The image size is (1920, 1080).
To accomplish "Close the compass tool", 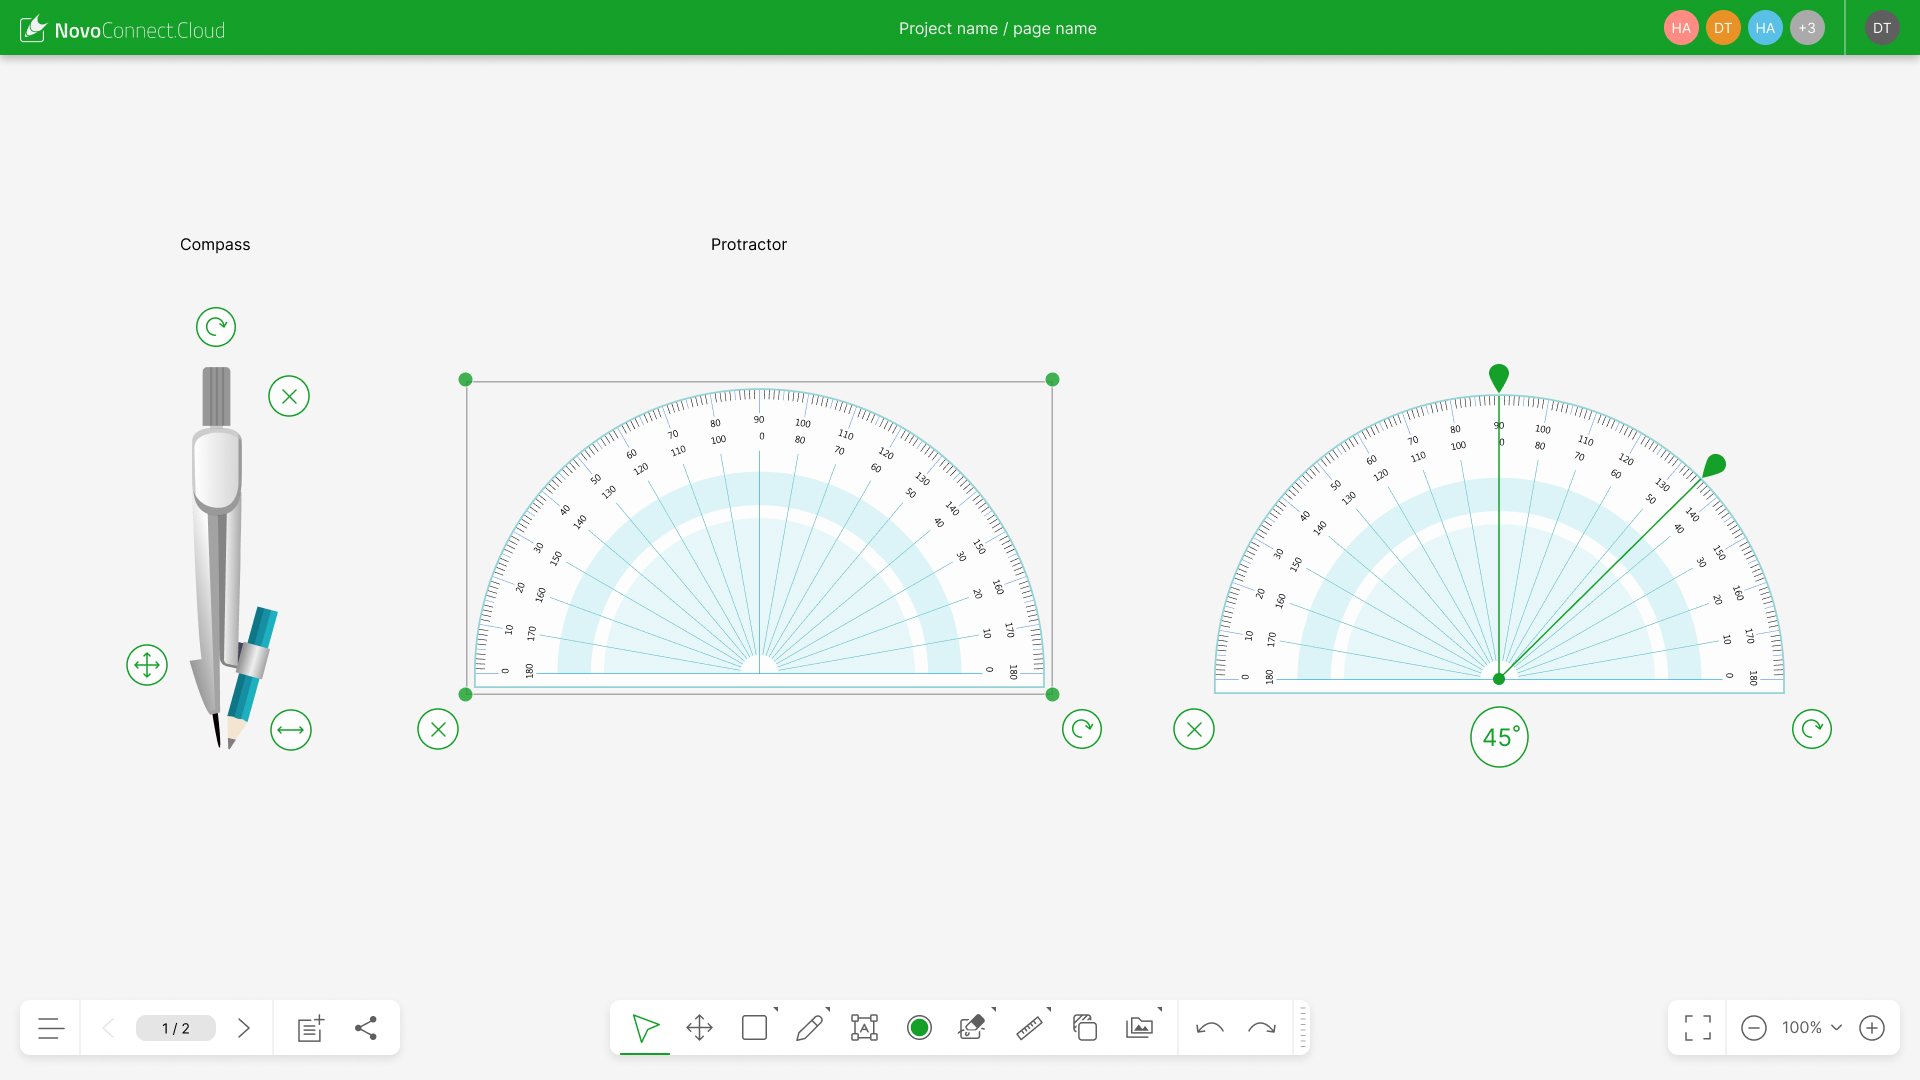I will point(289,396).
